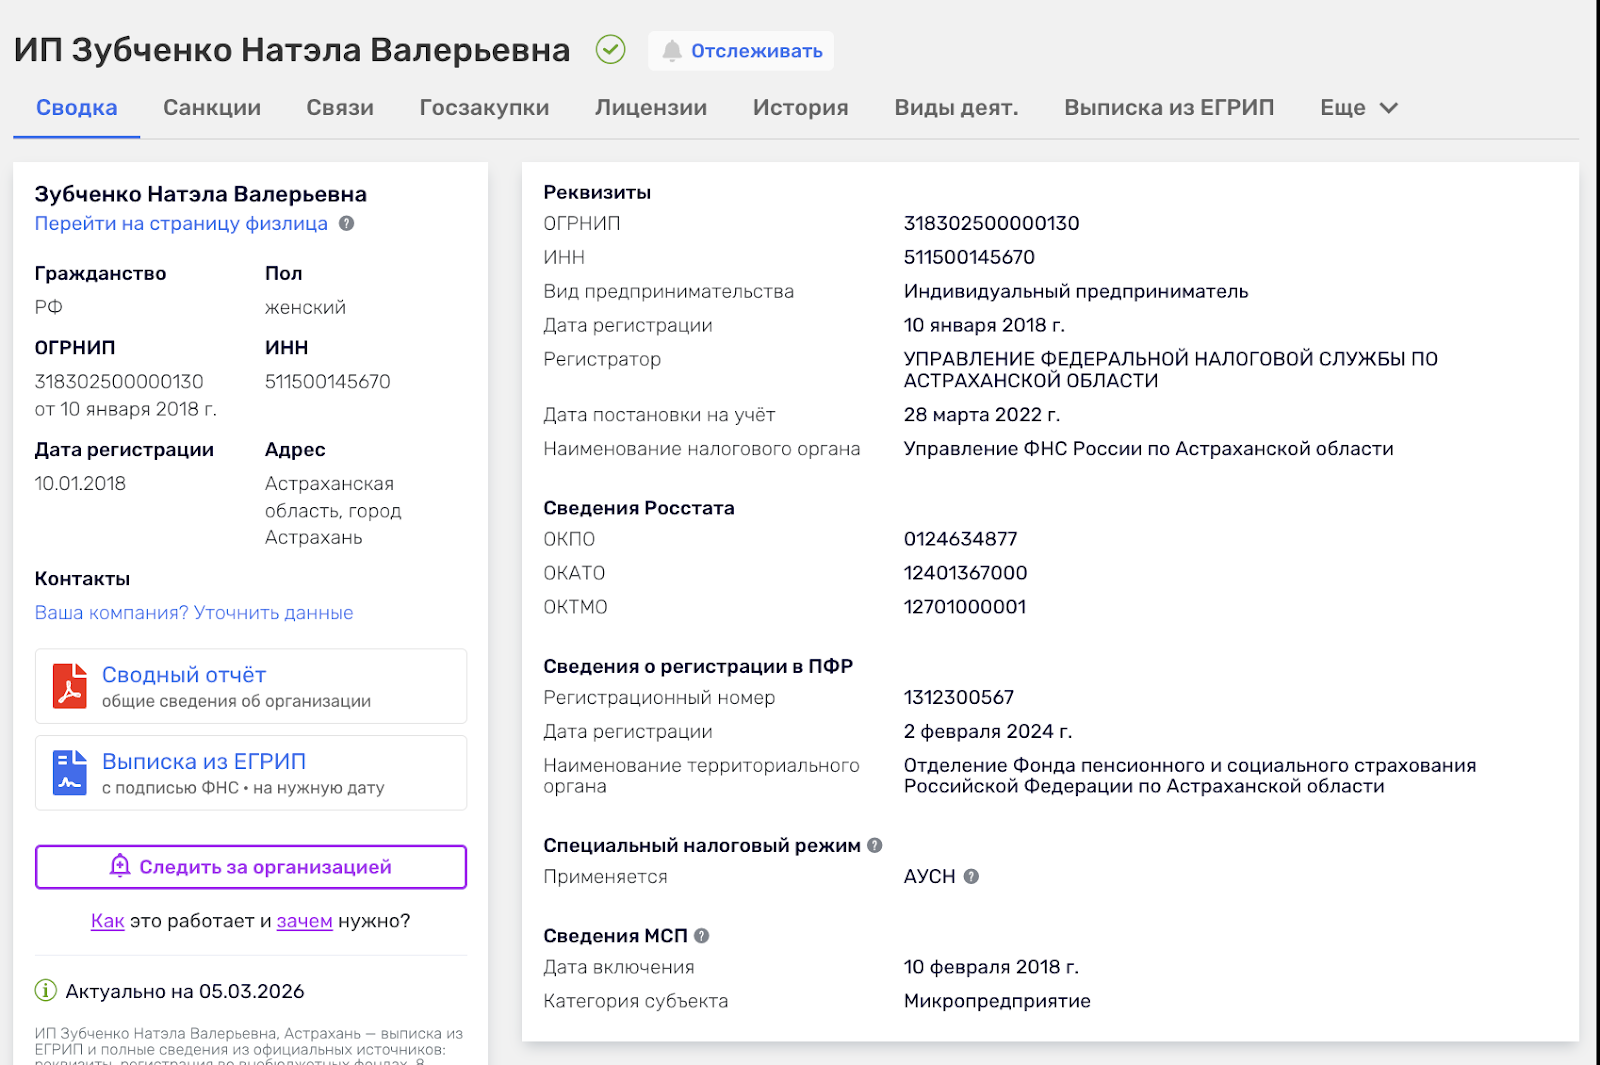This screenshot has height=1065, width=1600.
Task: Click question mark icon next to АУСН
Action: [x=971, y=876]
